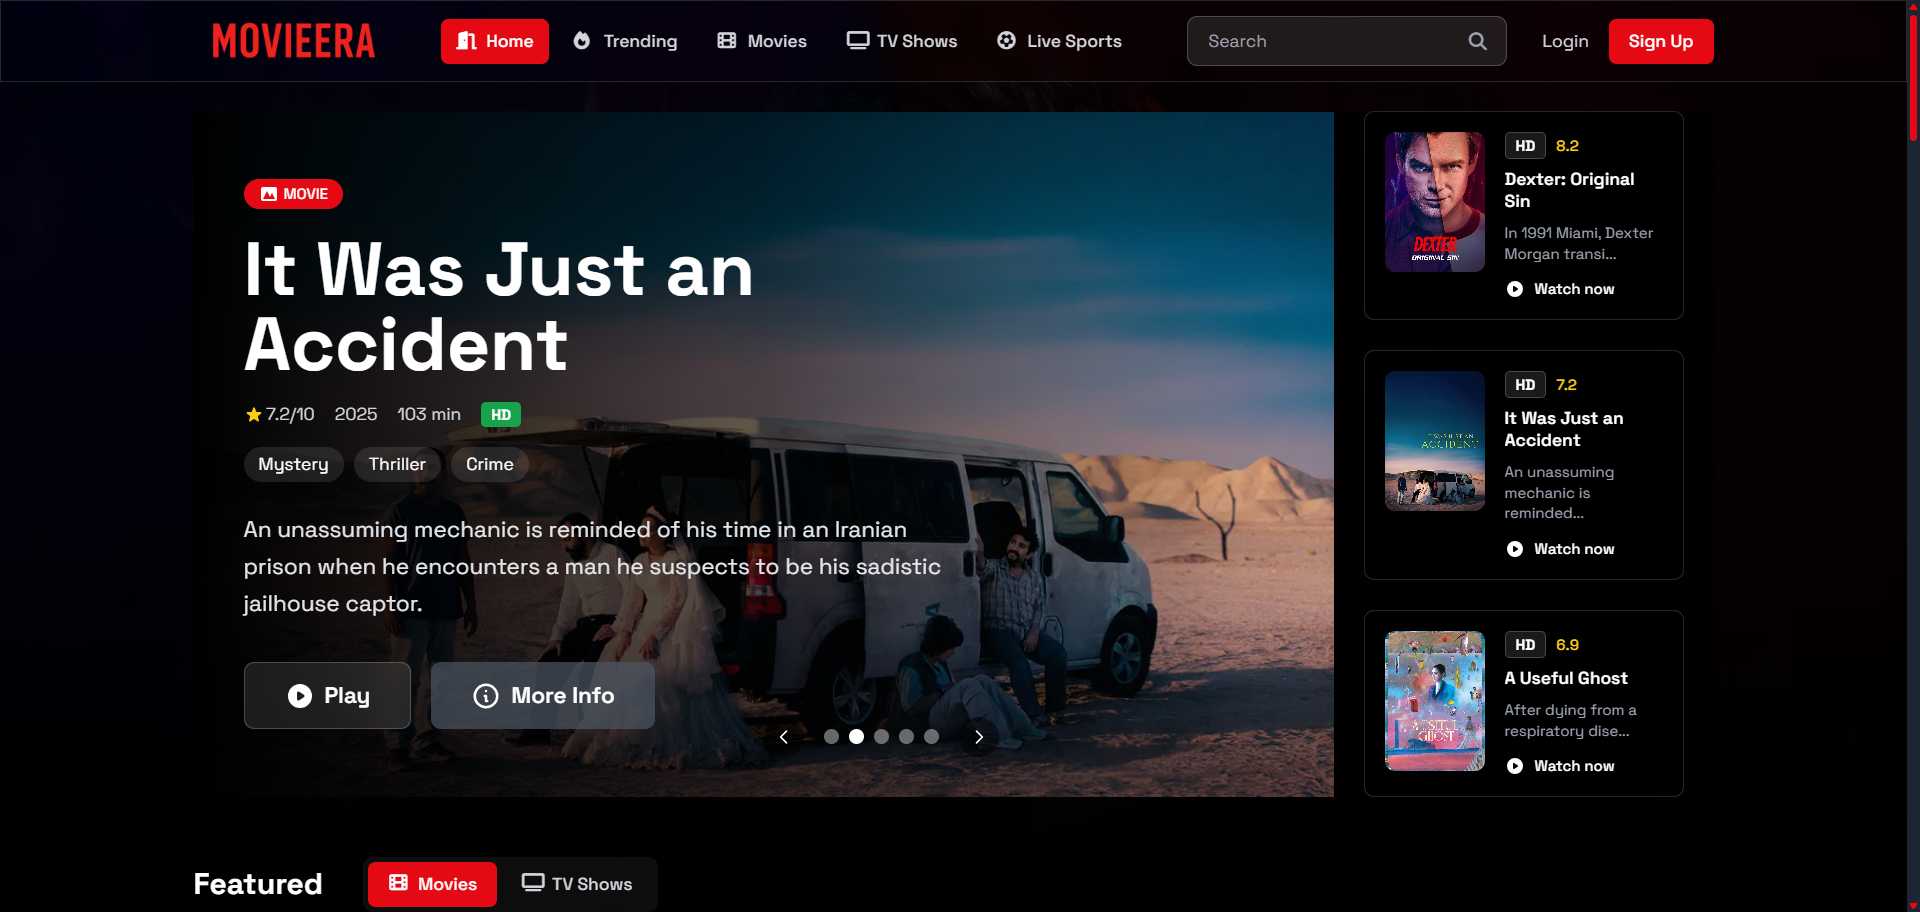
Task: Open the A Useful Ghost poster thumbnail
Action: [1434, 701]
